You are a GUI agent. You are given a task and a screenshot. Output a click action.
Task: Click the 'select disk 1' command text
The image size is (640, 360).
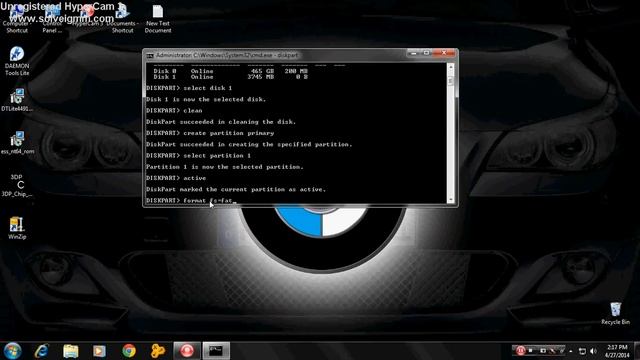207,88
